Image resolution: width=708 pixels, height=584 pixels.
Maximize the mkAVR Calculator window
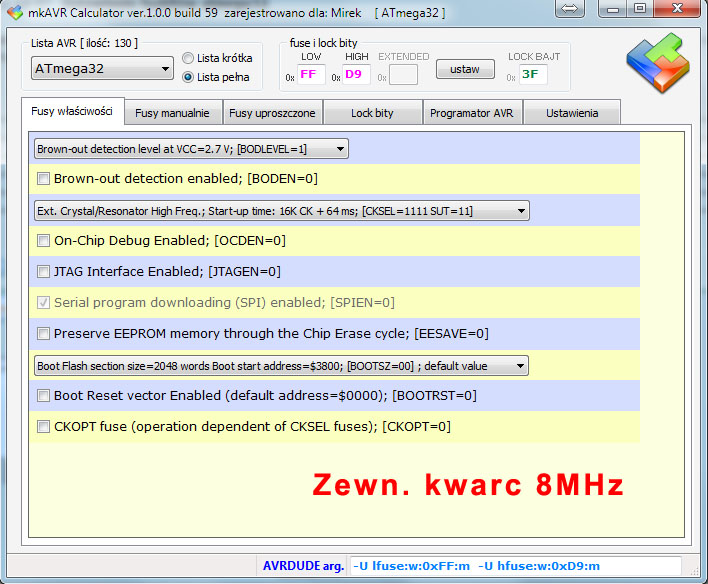tap(640, 9)
